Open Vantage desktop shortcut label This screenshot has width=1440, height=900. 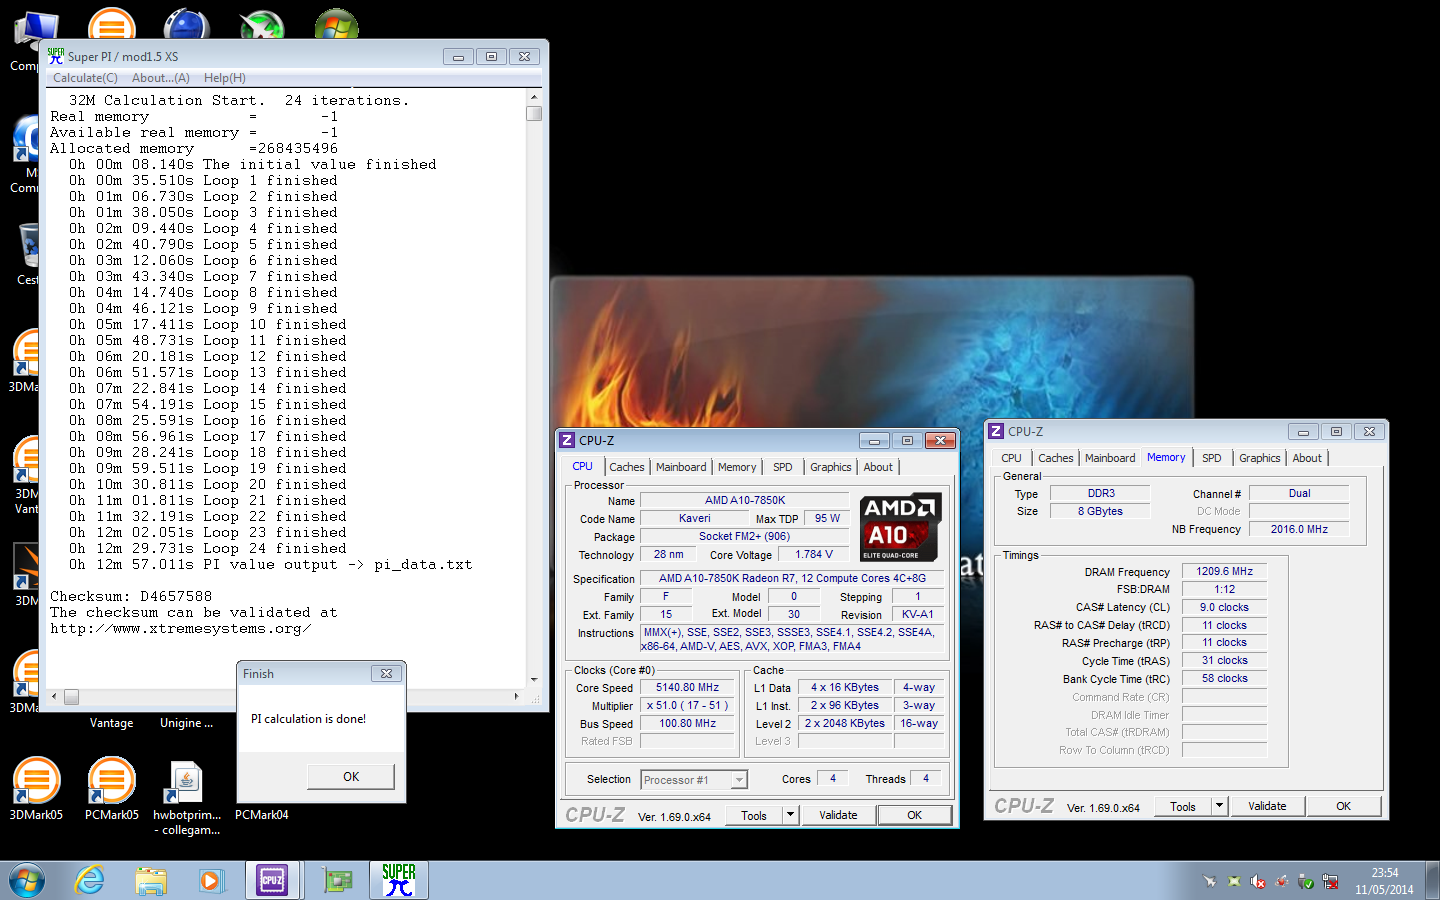(111, 723)
